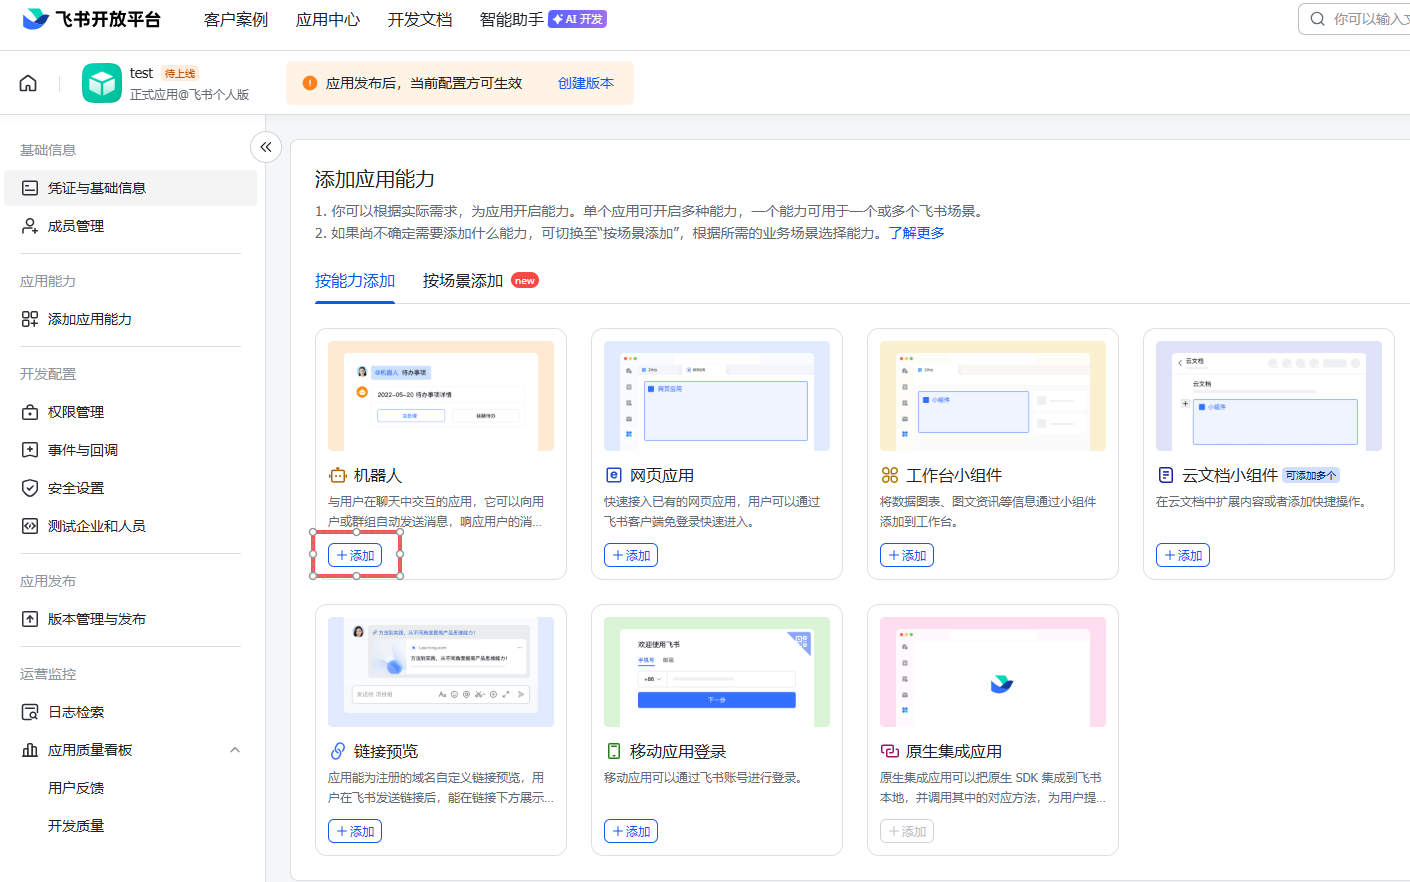This screenshot has width=1410, height=882.
Task: Click the 安全设置 shield icon
Action: tap(30, 488)
